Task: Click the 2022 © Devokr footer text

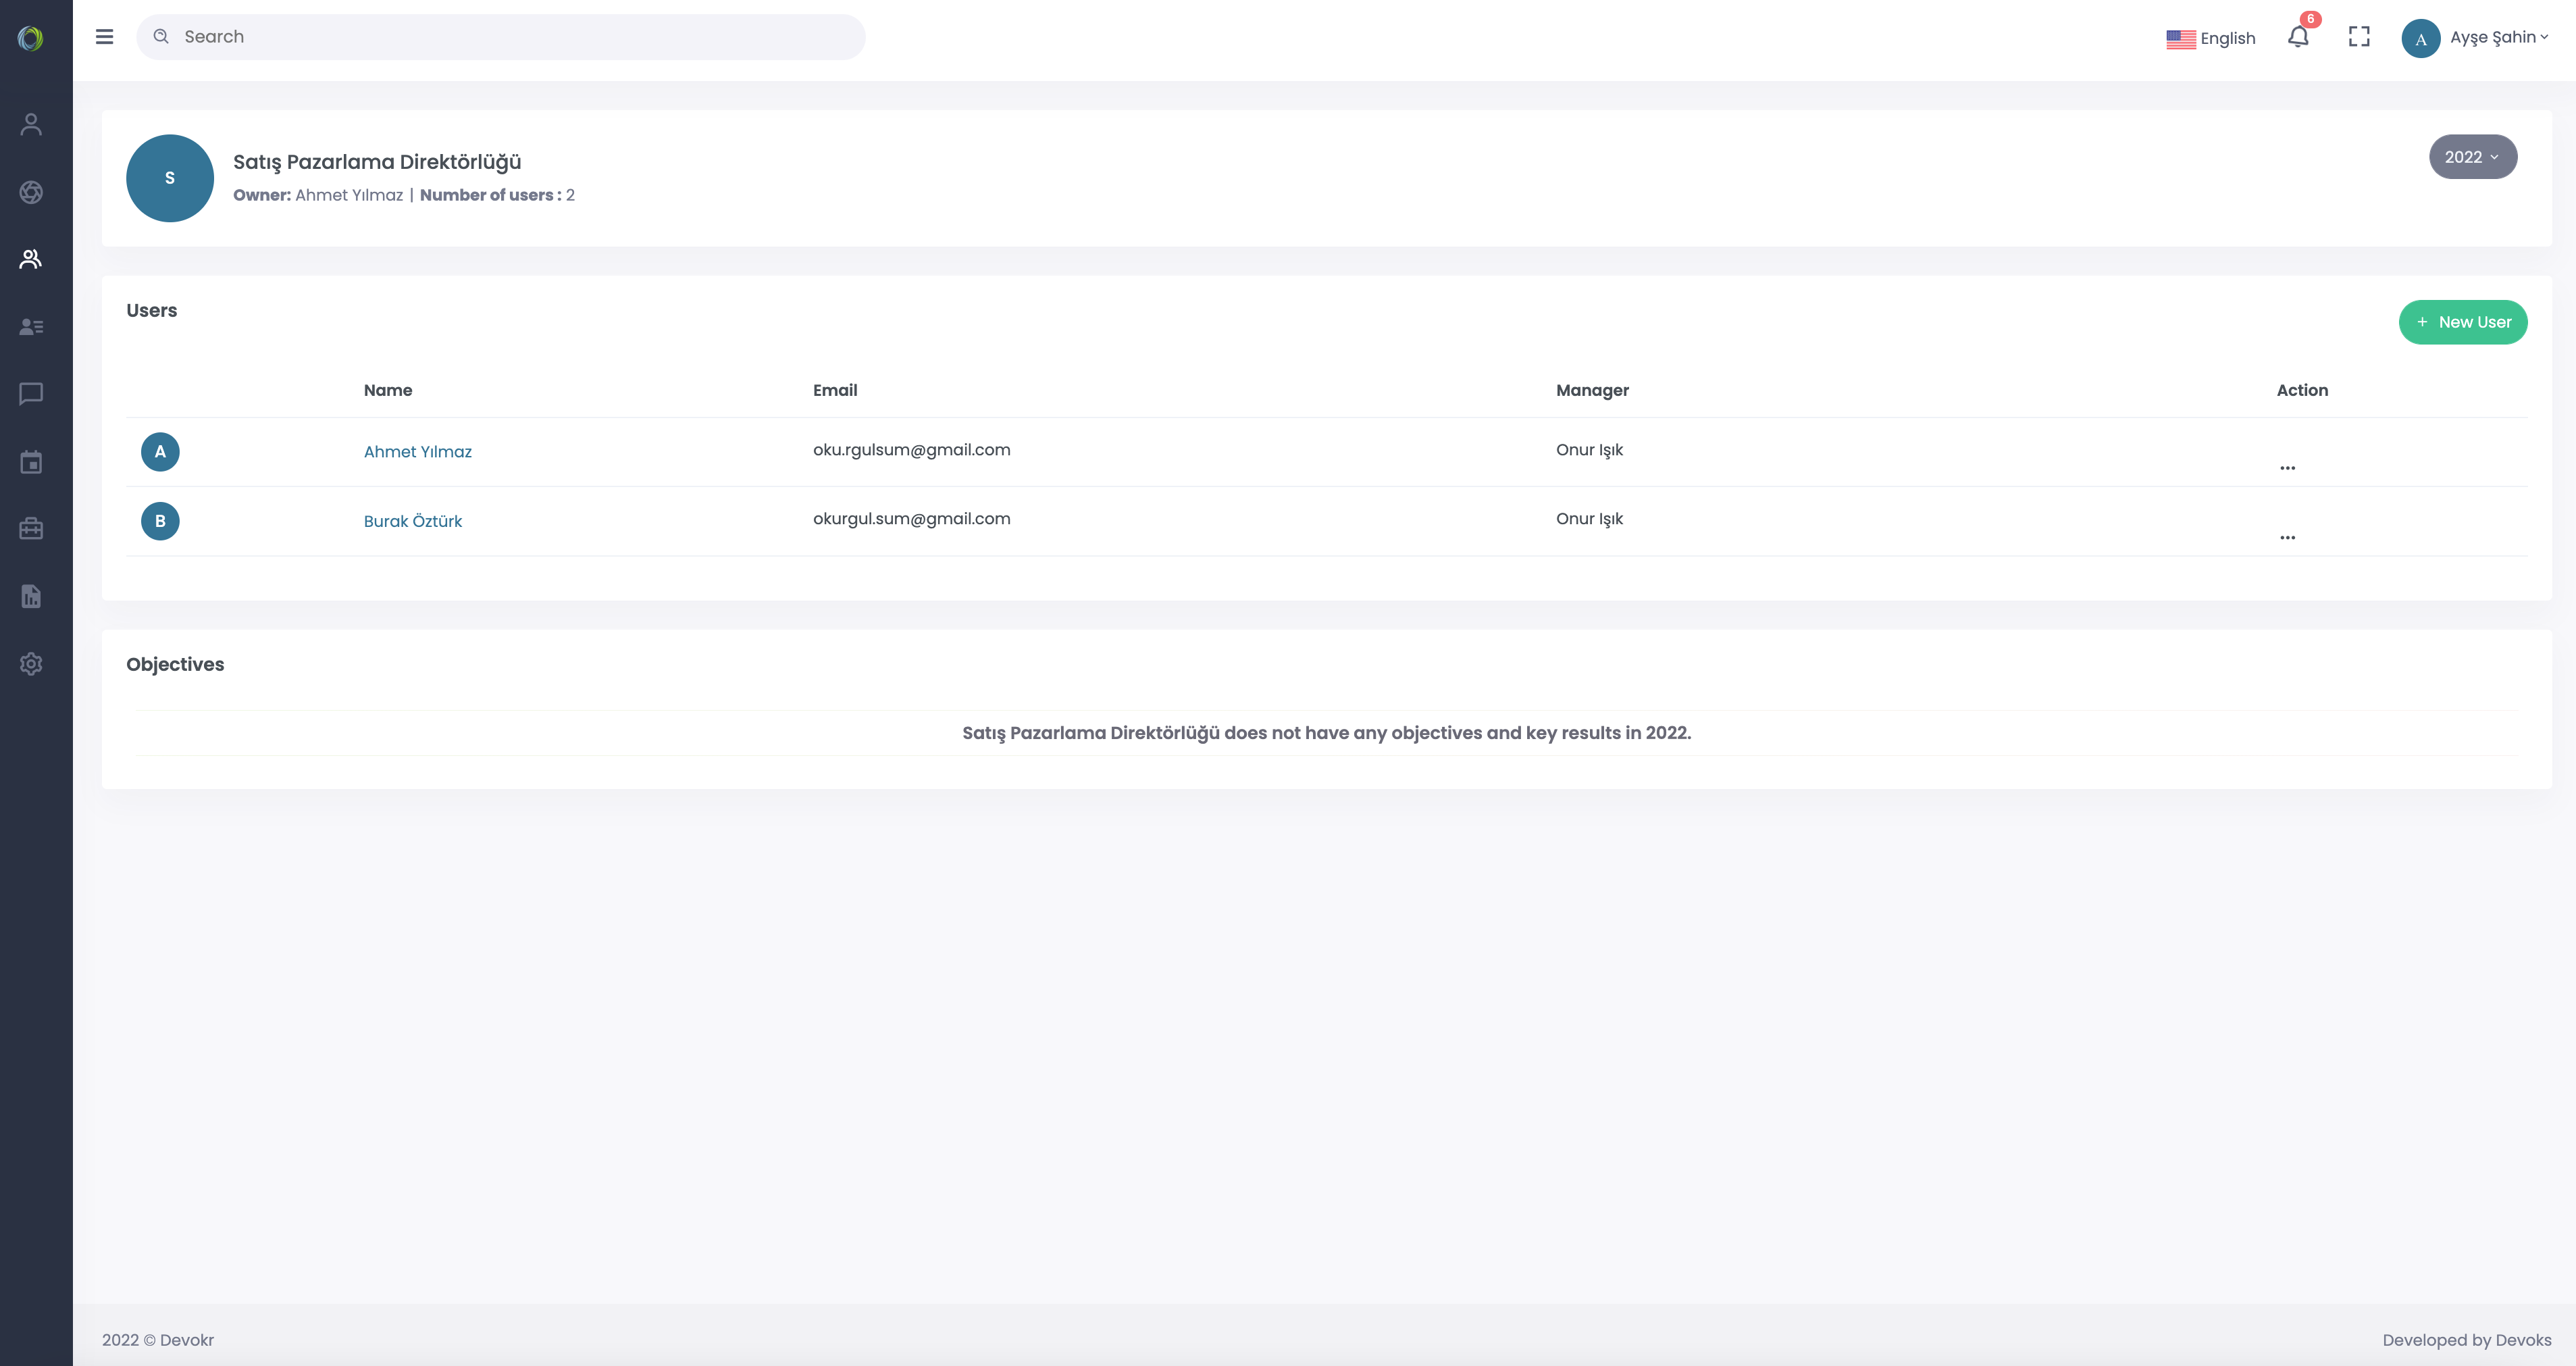Action: pos(158,1340)
